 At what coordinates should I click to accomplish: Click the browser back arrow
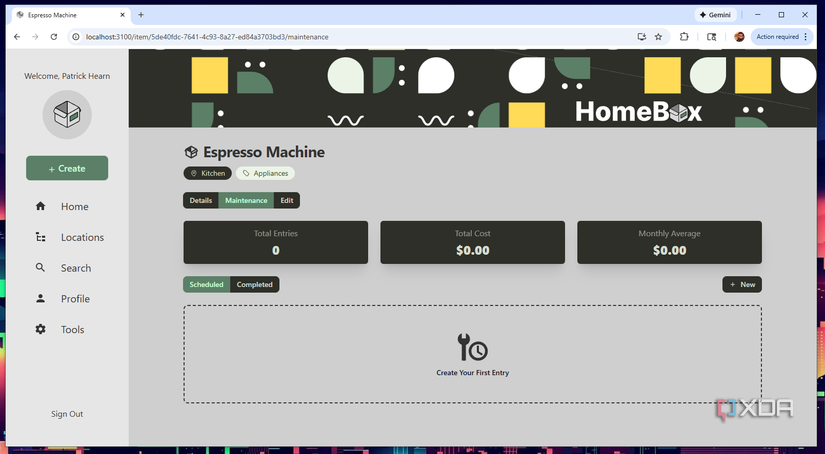coord(17,37)
